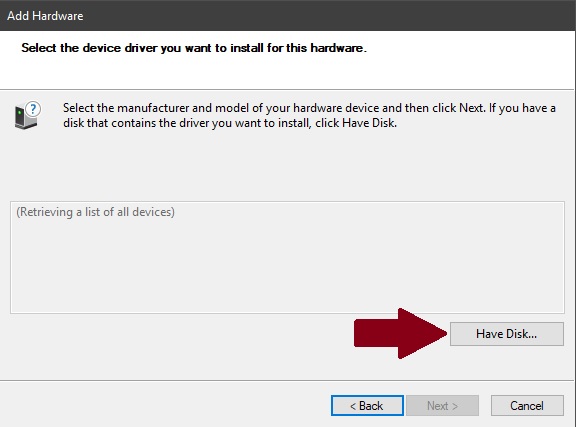This screenshot has width=576, height=427.
Task: Click the empty footer area left of Back
Action: [x=165, y=406]
